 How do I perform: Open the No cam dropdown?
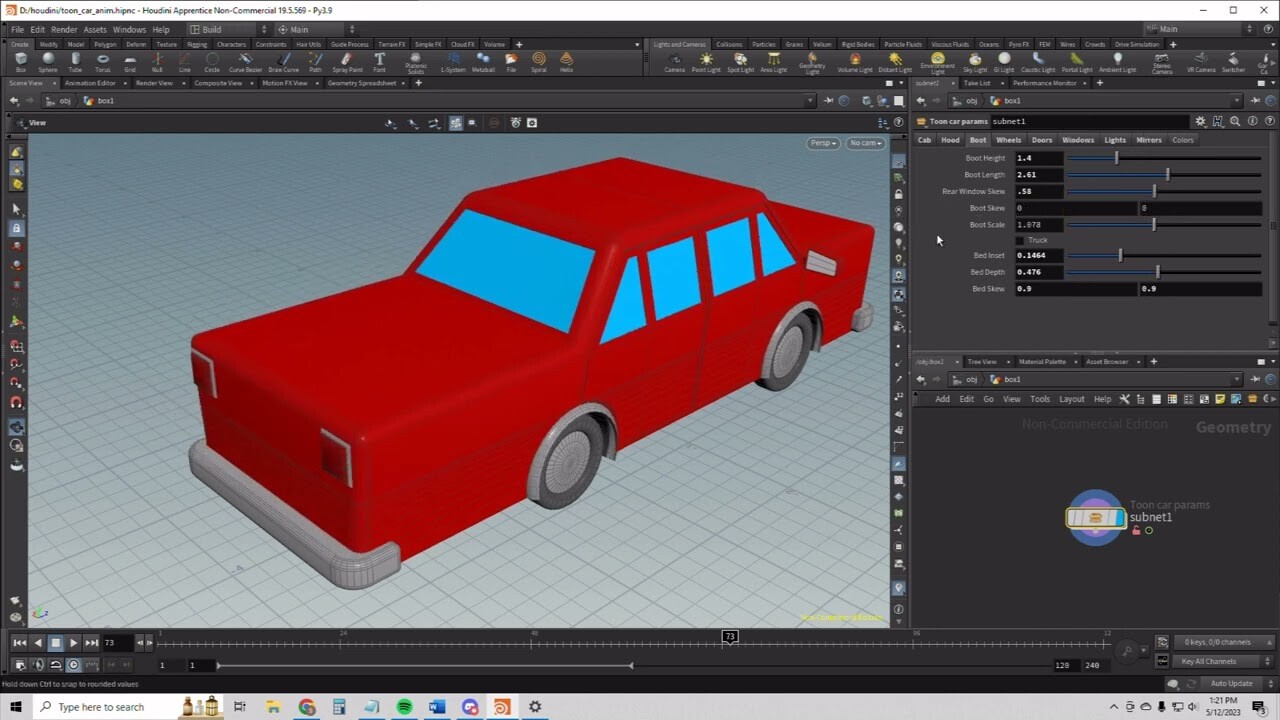click(864, 143)
